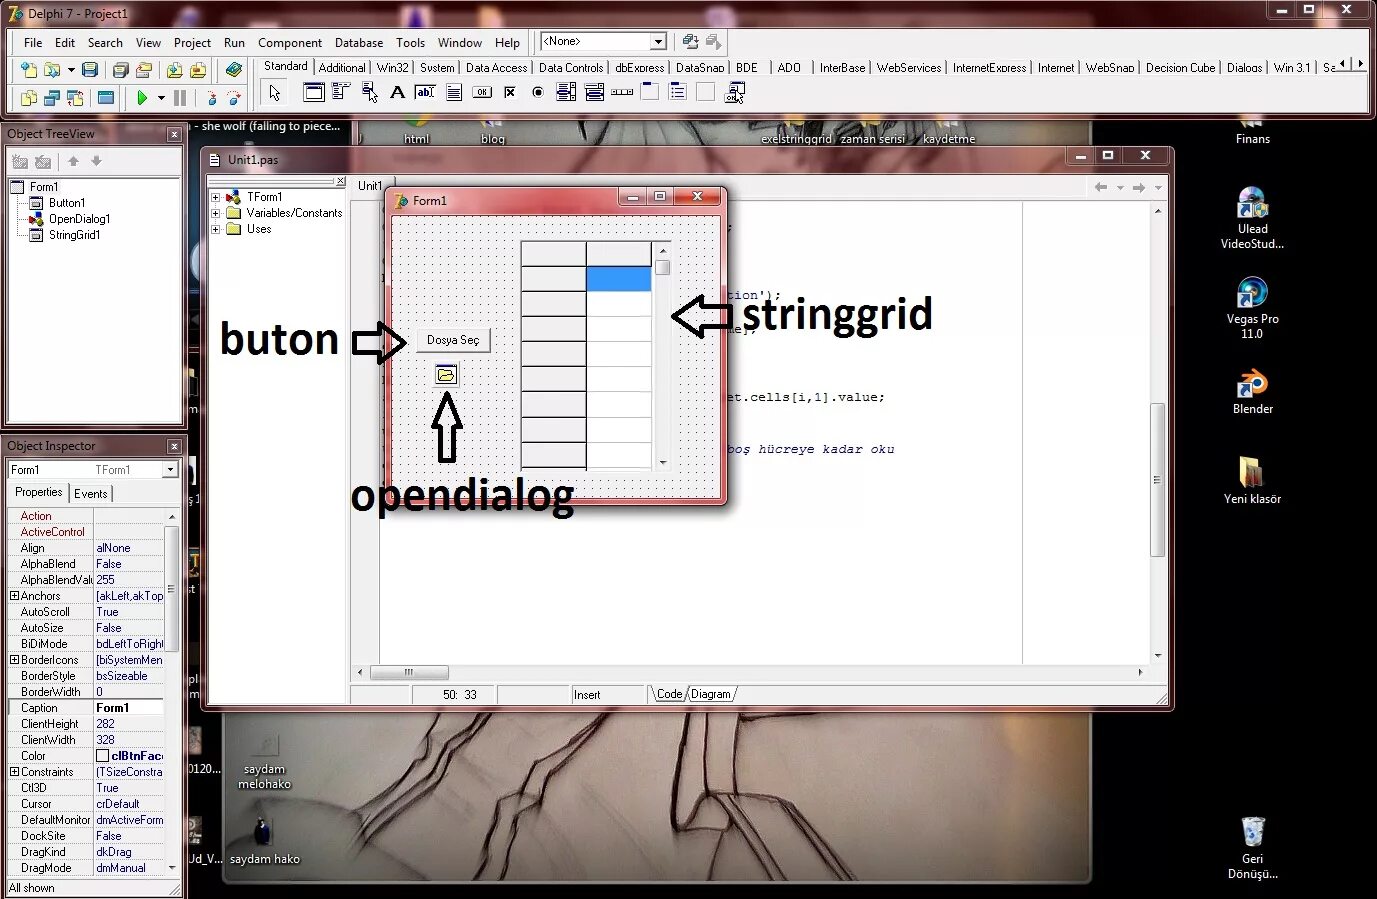Viewport: 1377px width, 899px height.
Task: Click the Color property swatch
Action: click(102, 756)
